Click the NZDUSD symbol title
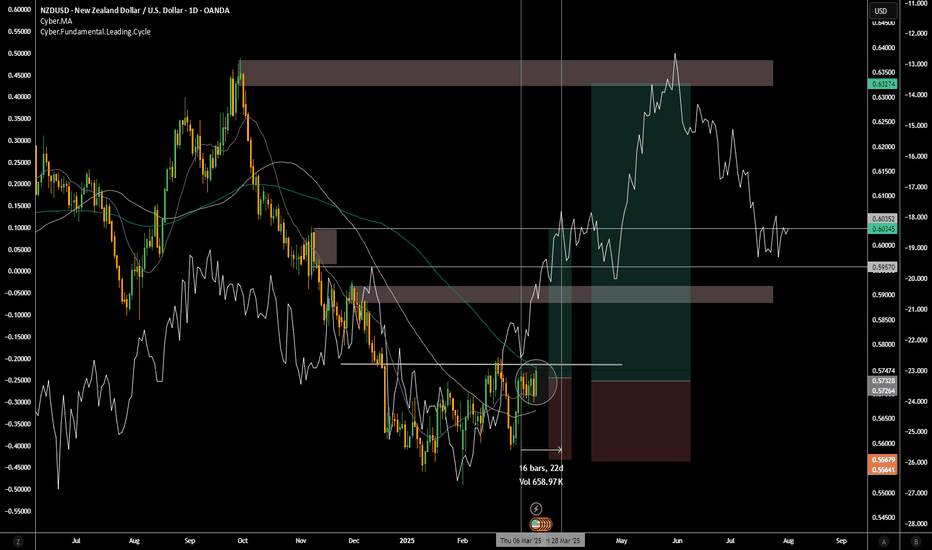The image size is (932, 550). point(135,10)
